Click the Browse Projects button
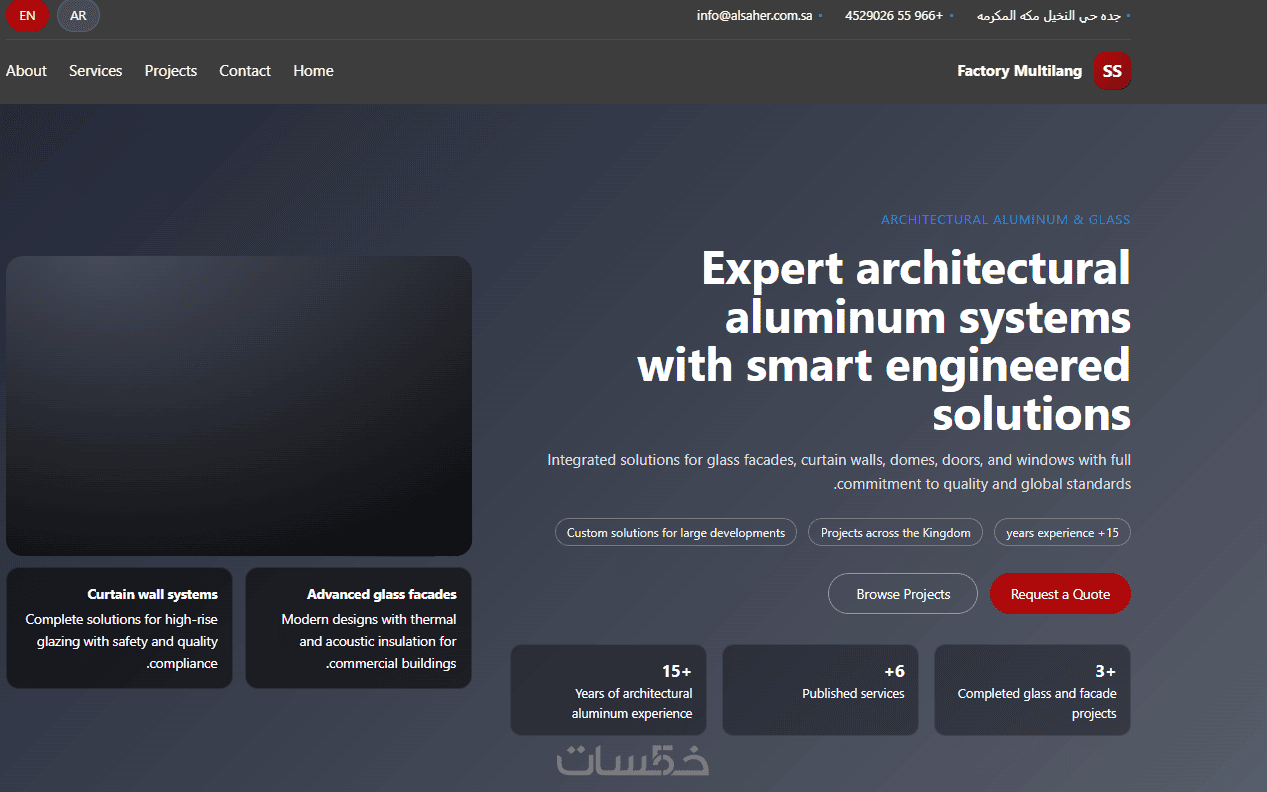Viewport: 1267px width, 792px height. (x=903, y=594)
